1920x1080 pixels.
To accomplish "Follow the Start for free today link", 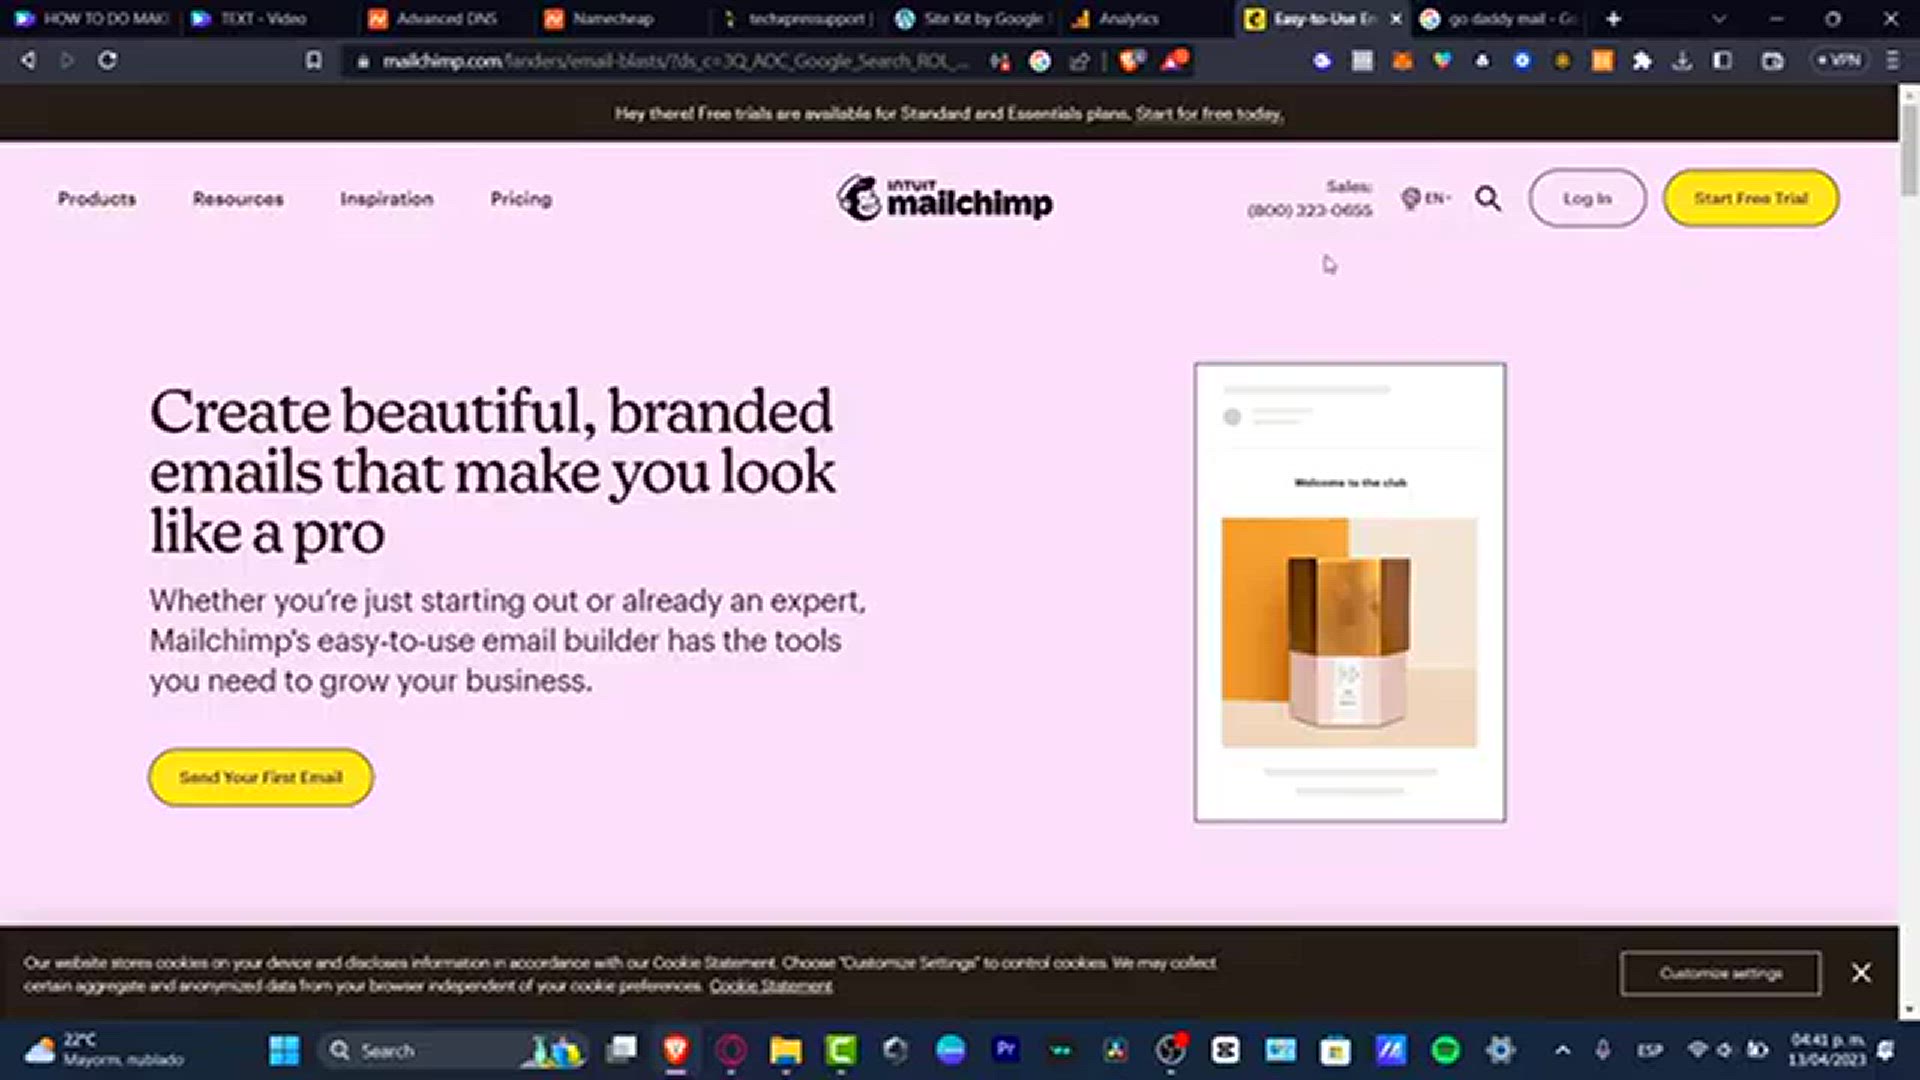I will click(x=1209, y=114).
